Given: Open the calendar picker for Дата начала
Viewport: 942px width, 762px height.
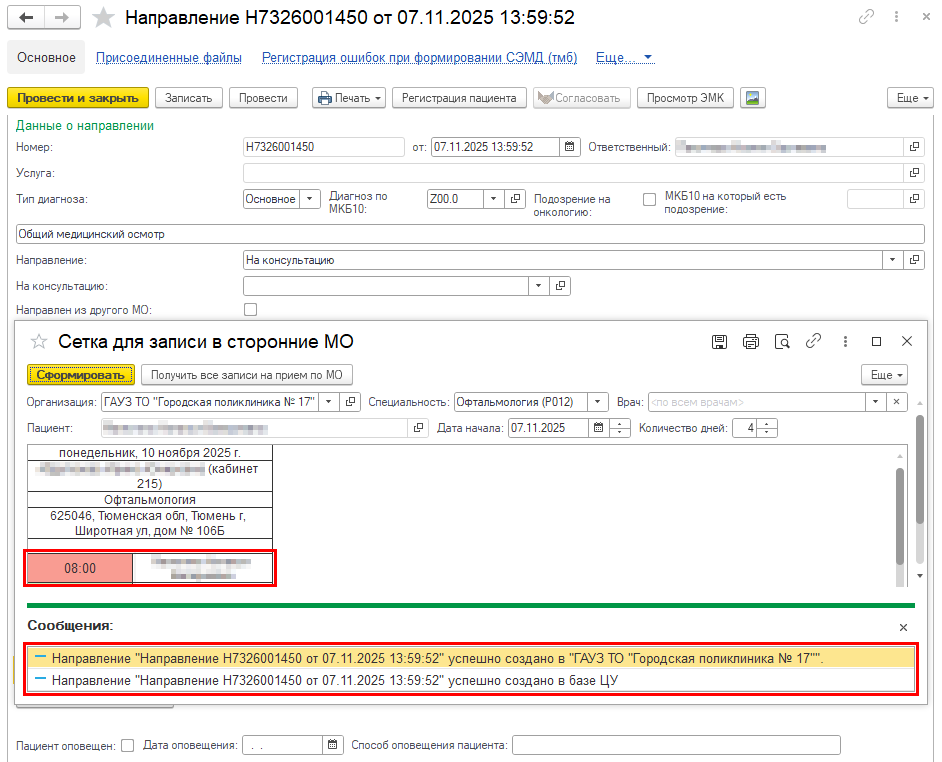Looking at the screenshot, I should coord(598,428).
